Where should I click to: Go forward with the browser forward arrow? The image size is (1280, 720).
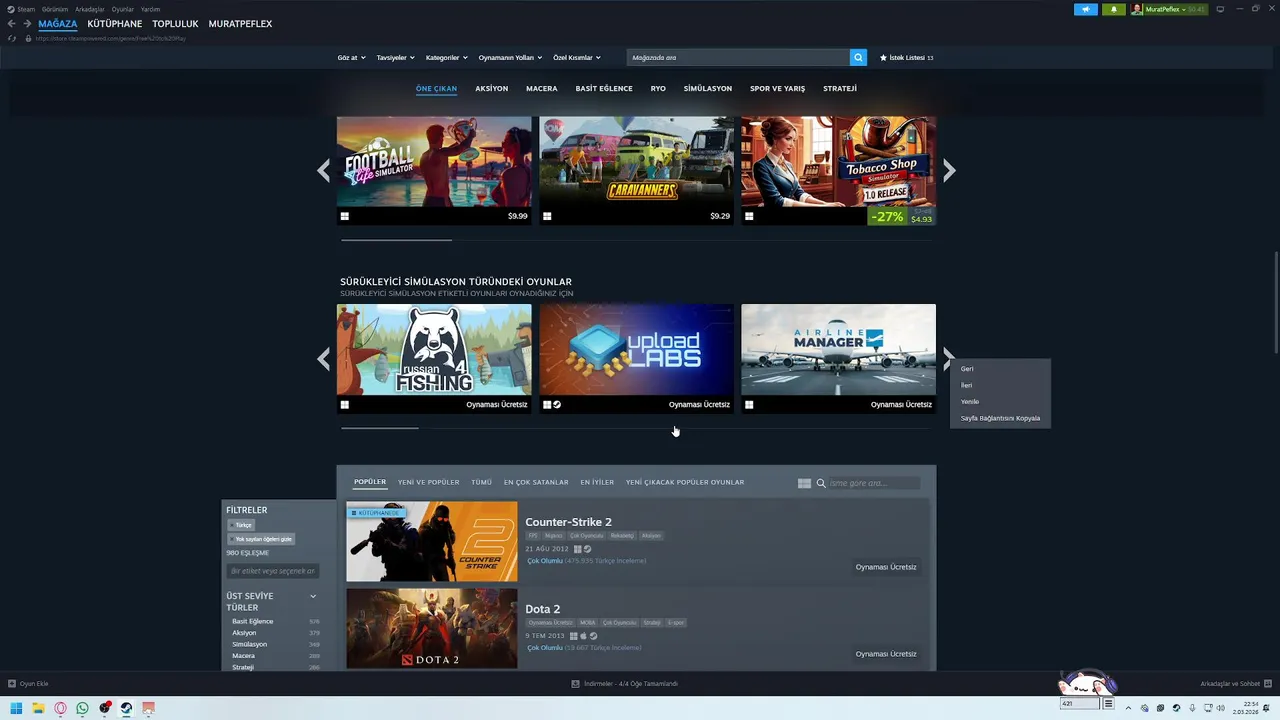point(26,24)
